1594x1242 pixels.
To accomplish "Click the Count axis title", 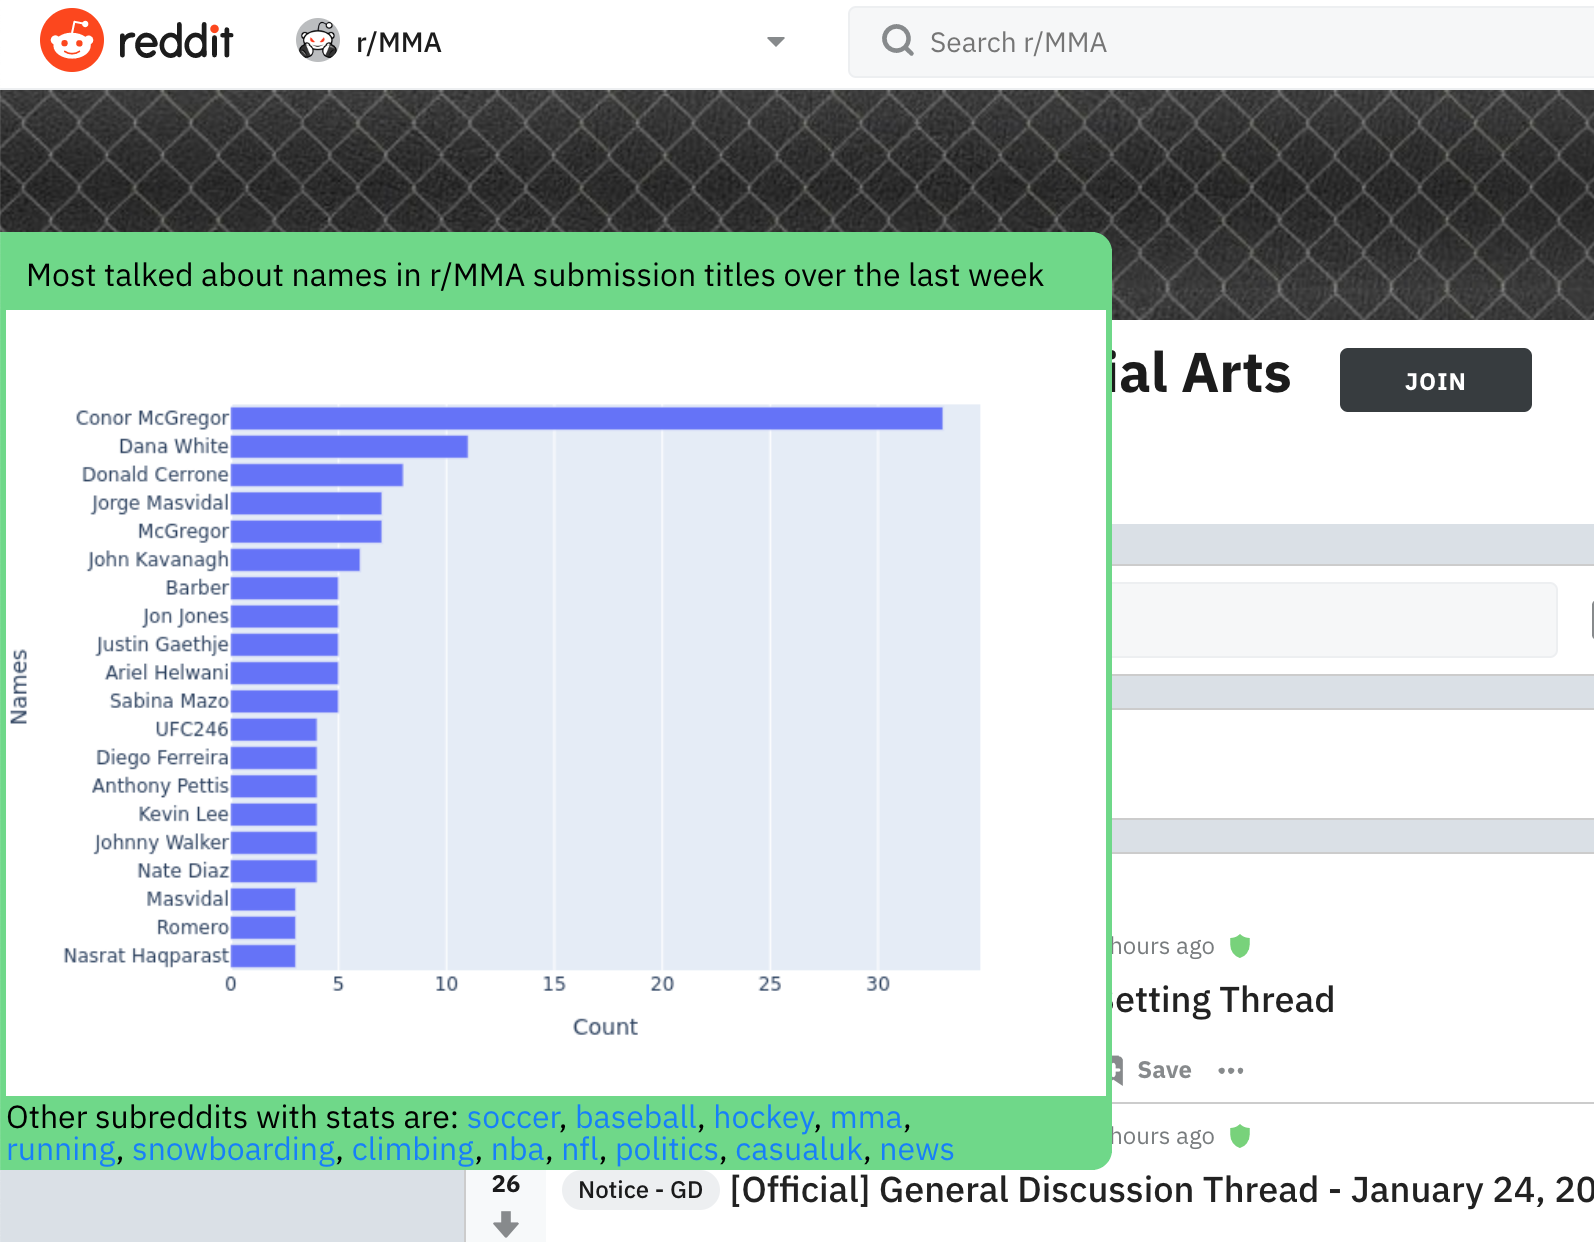I will coord(605,1027).
